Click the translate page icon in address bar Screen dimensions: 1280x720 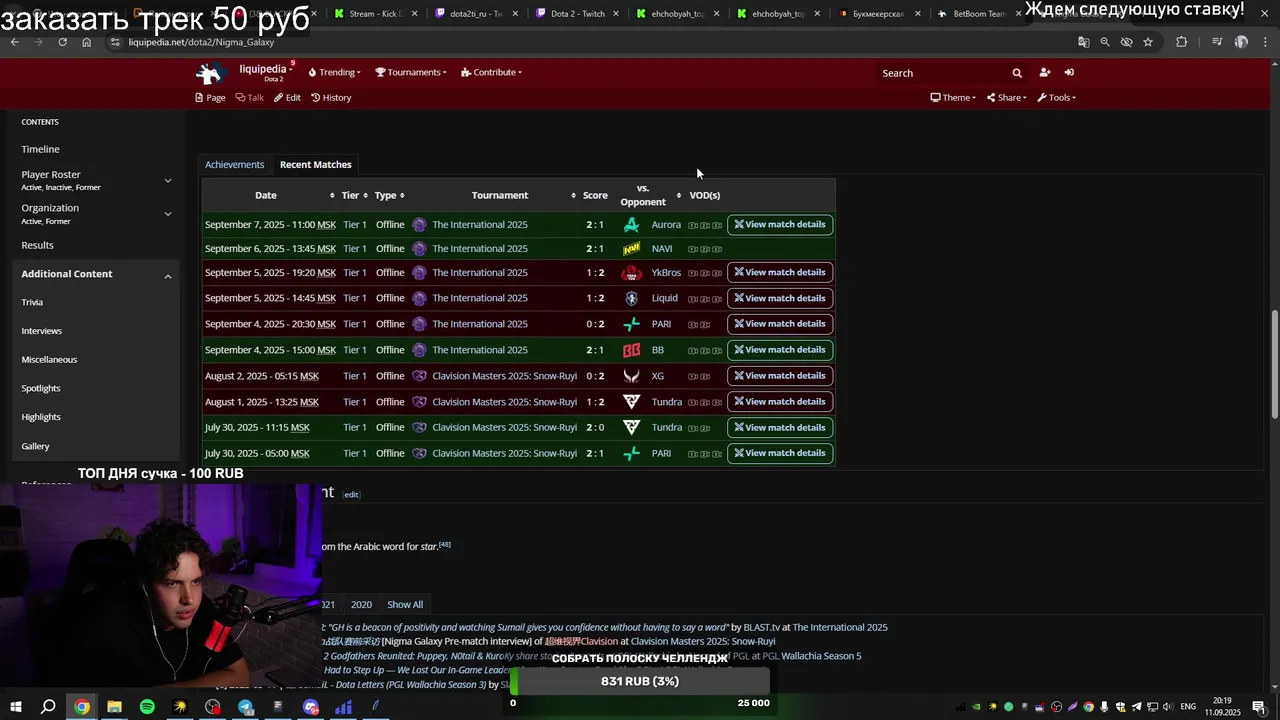point(1084,42)
